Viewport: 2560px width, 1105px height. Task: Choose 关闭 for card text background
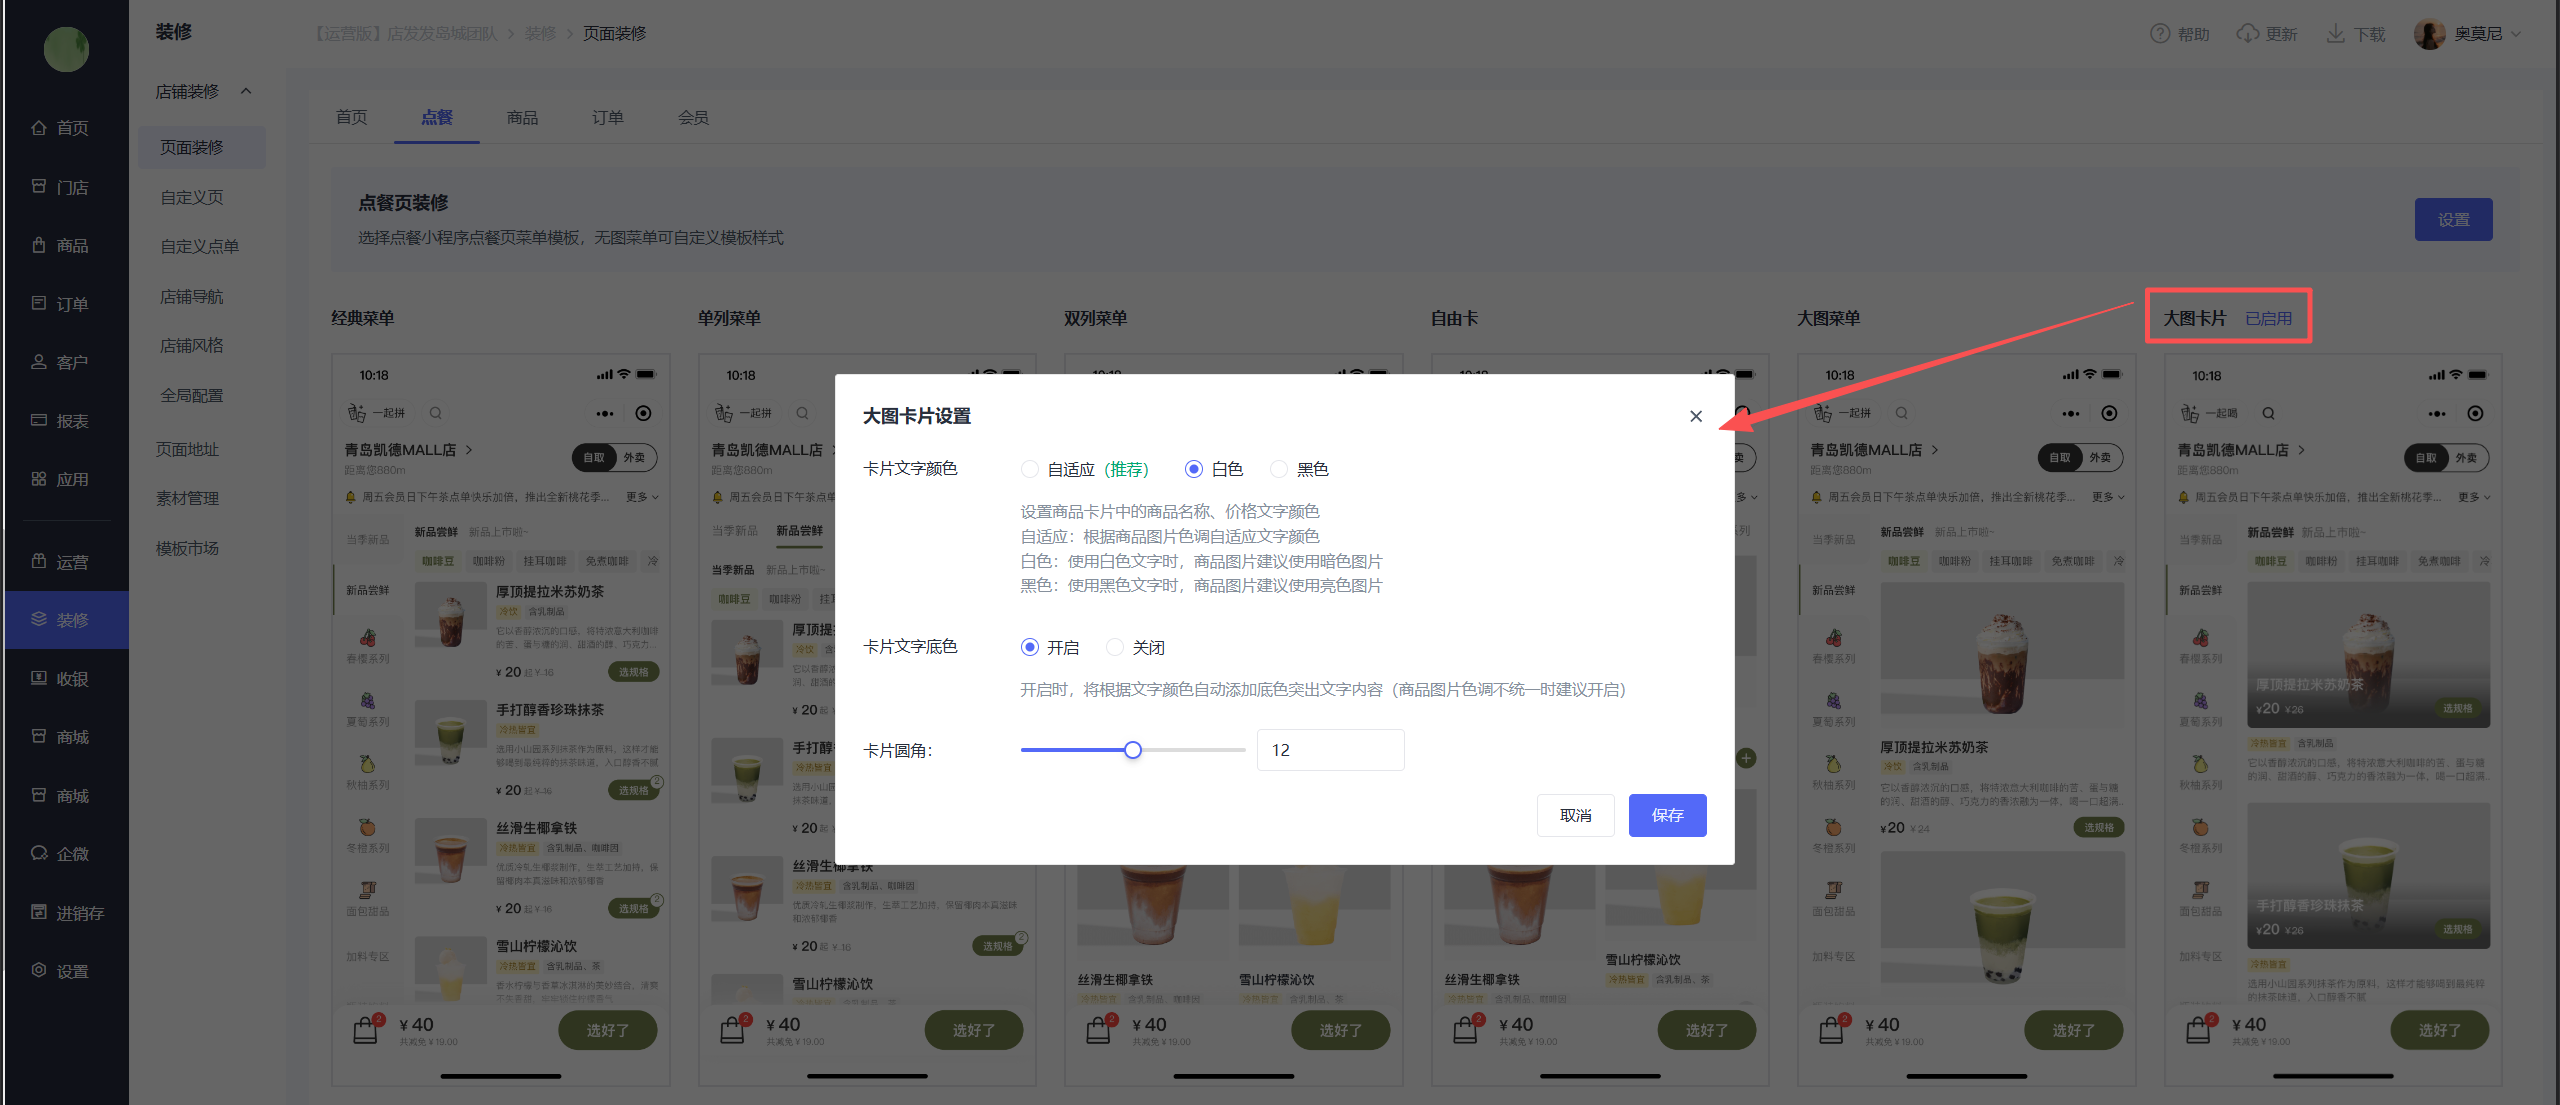click(1115, 647)
